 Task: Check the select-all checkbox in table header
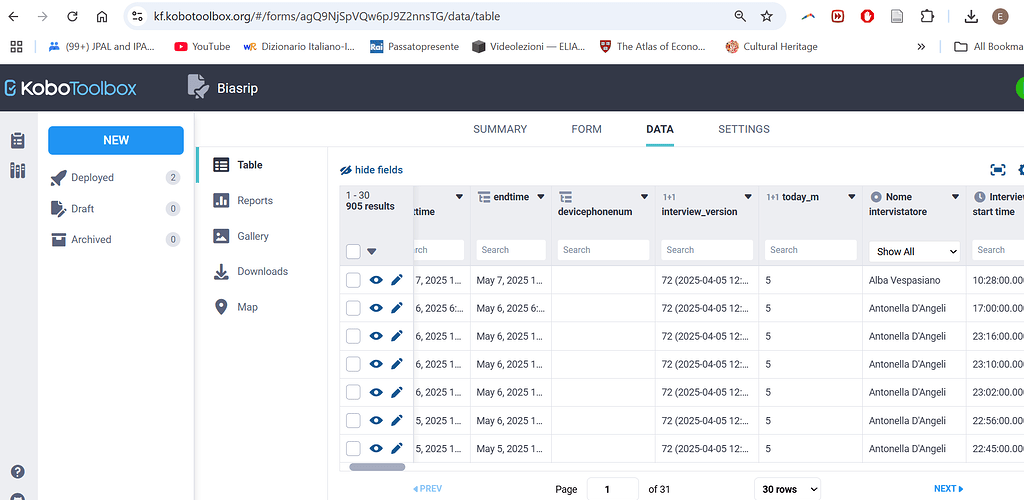[x=353, y=251]
